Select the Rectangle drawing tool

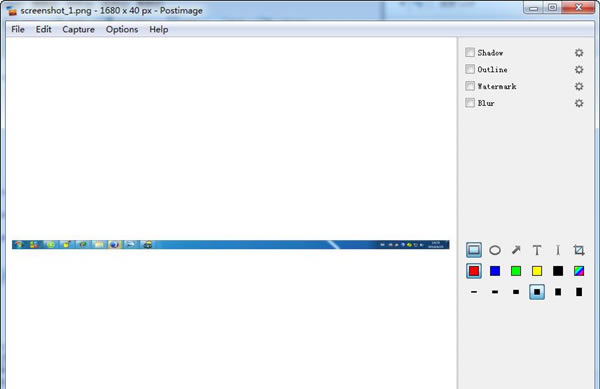[474, 250]
